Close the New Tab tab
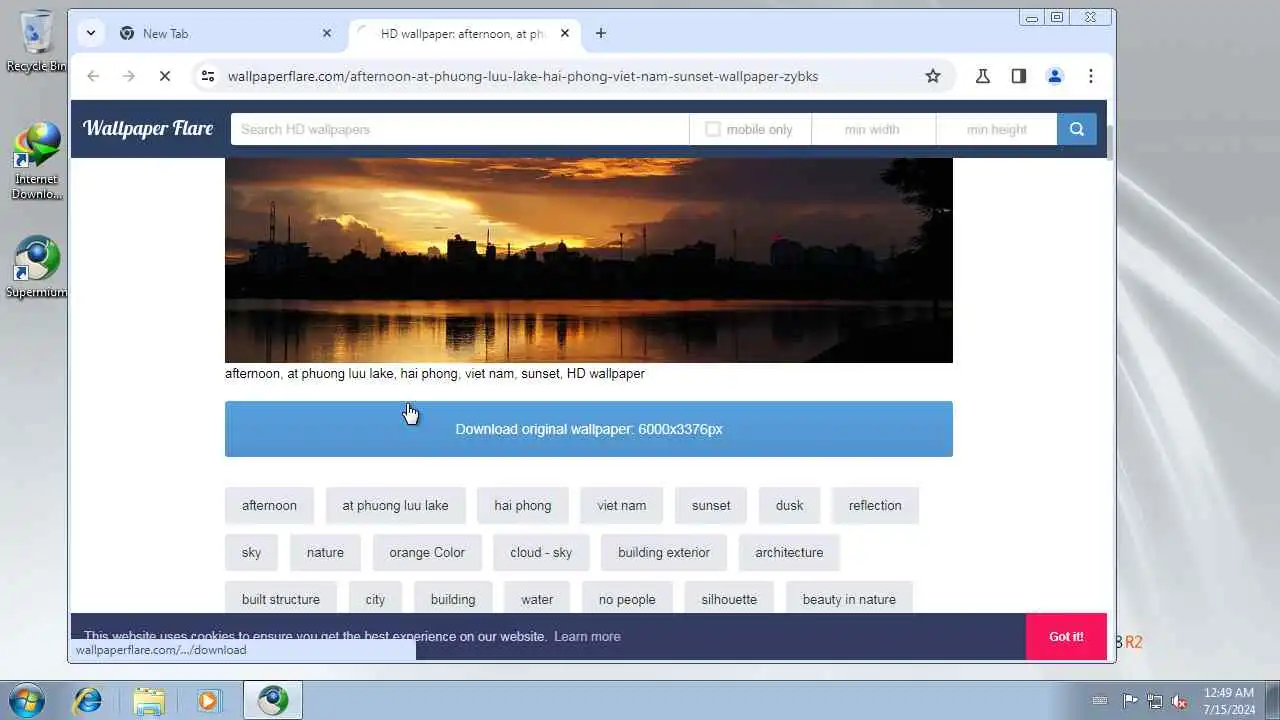The height and width of the screenshot is (720, 1280). (x=327, y=33)
